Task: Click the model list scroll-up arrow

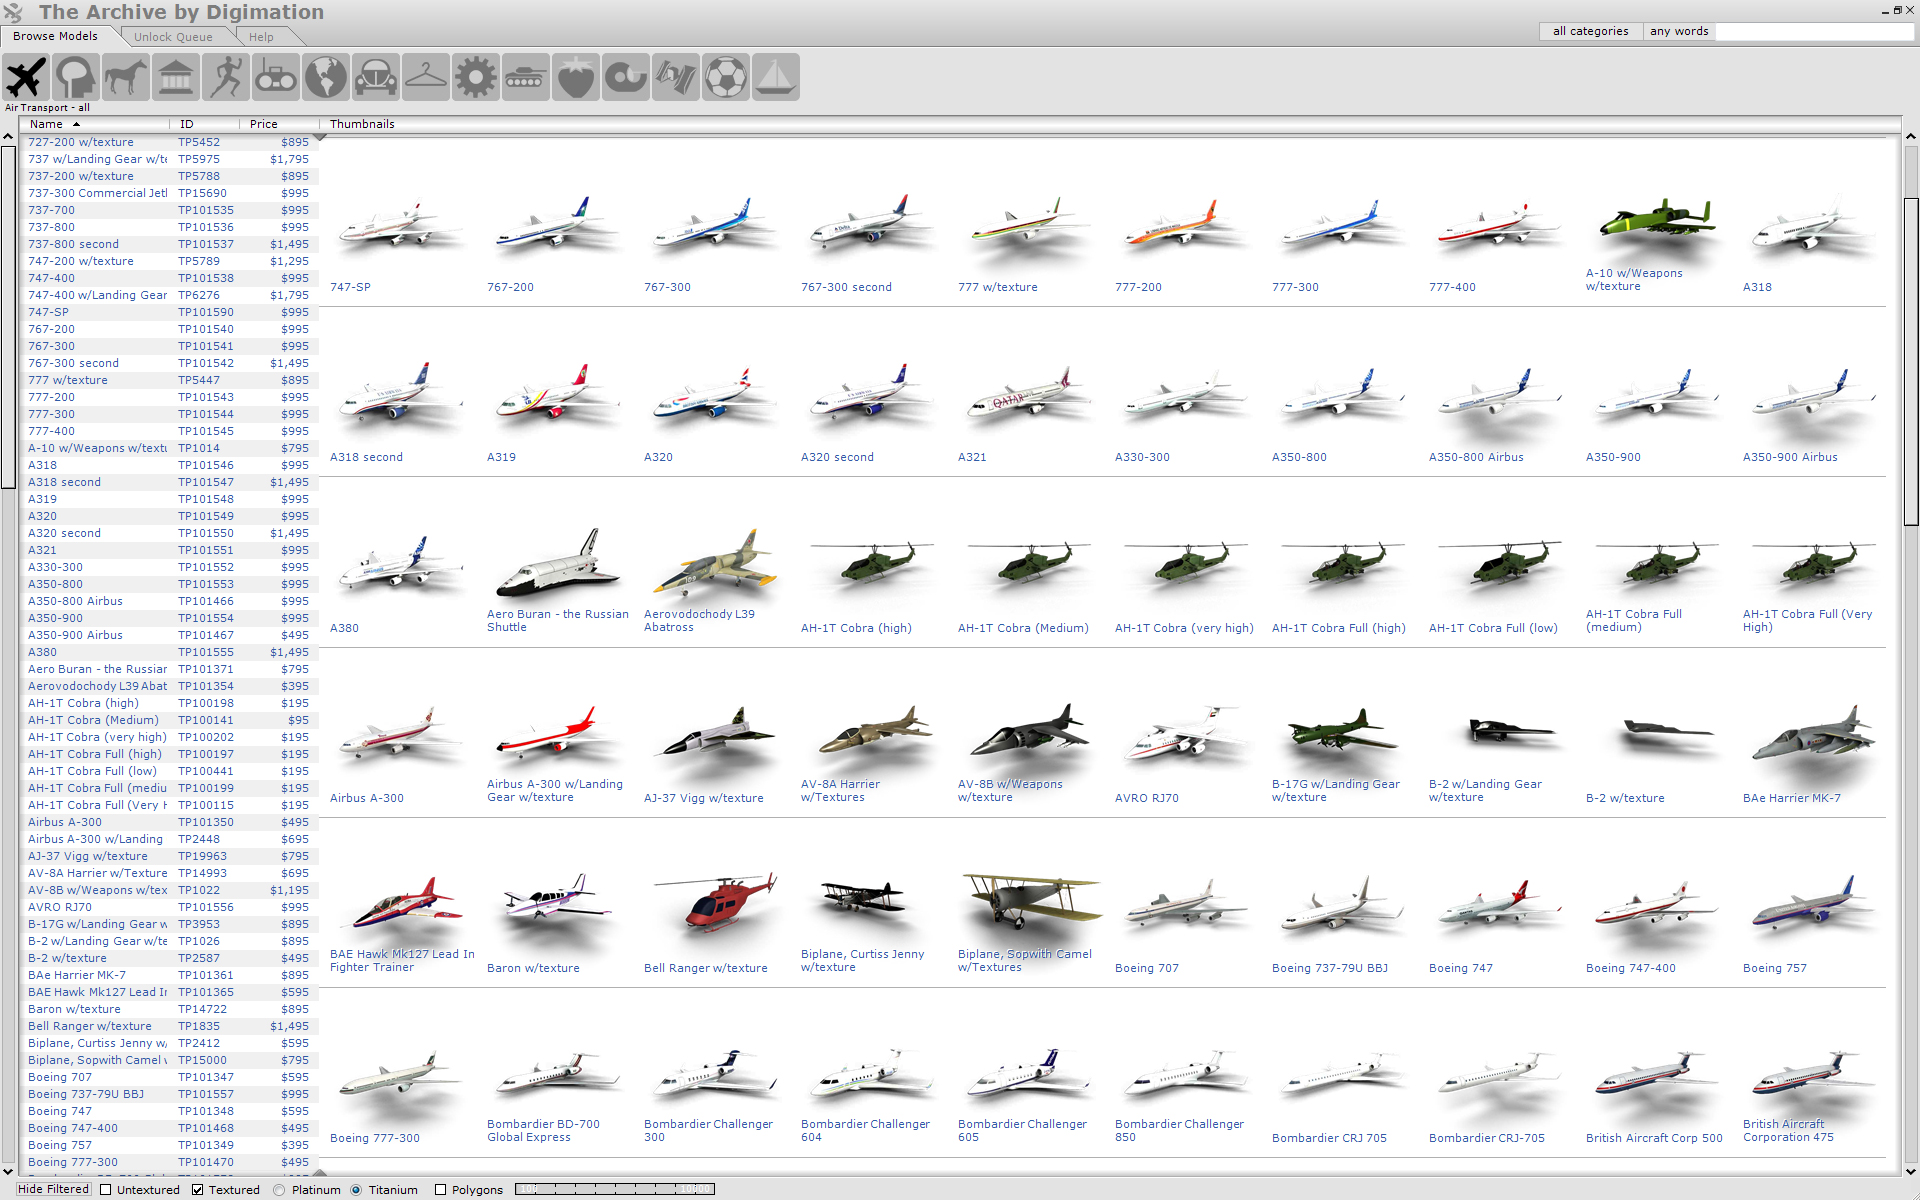Action: pyautogui.click(x=8, y=137)
